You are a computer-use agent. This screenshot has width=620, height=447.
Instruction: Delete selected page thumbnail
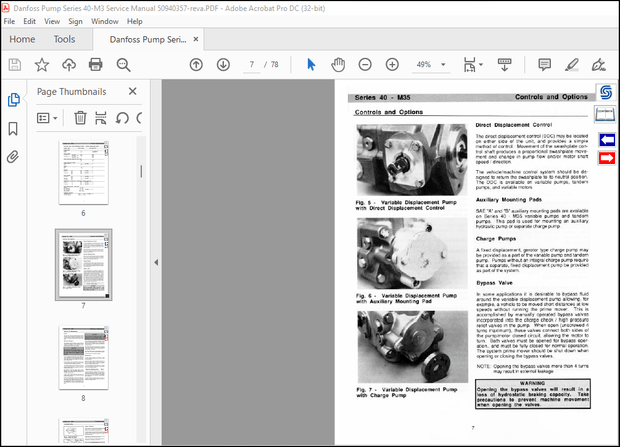point(80,118)
